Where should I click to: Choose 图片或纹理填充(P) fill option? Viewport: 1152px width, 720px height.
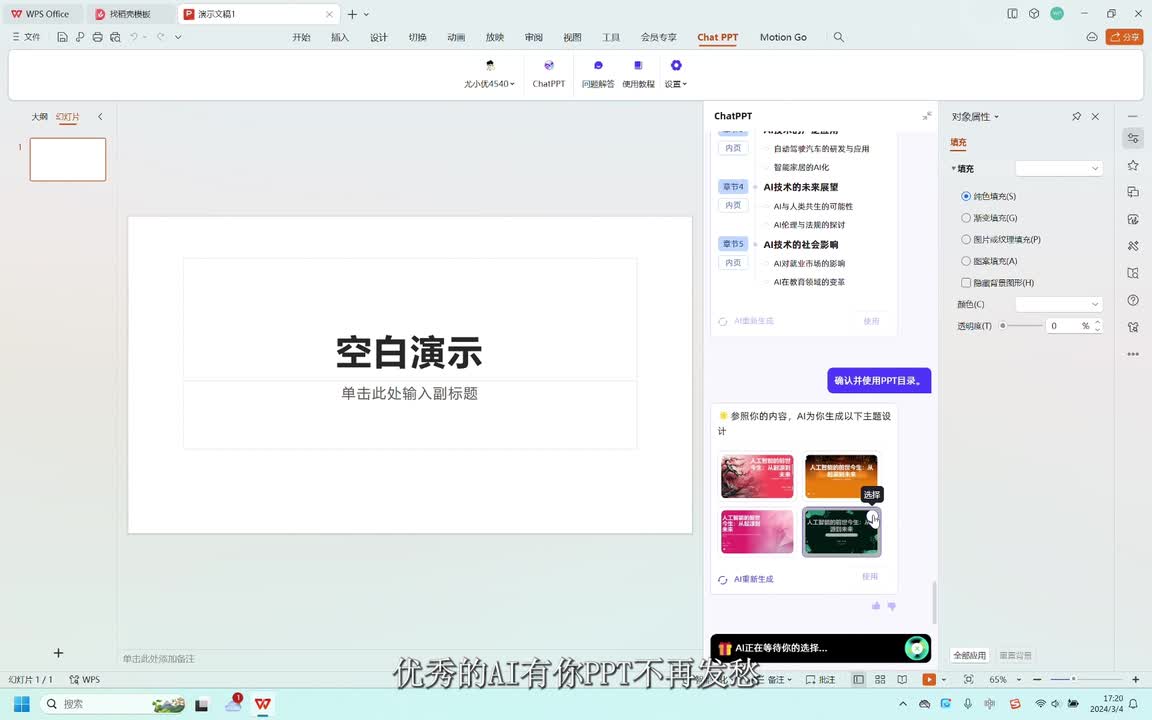tap(966, 240)
